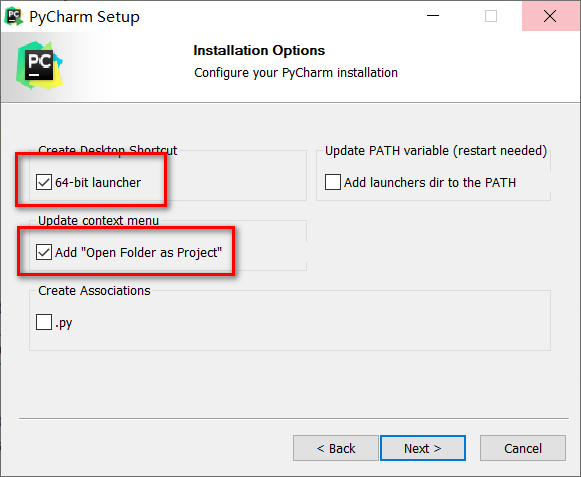Click the PyCharm icon in the title bar
The width and height of the screenshot is (581, 477).
coord(14,17)
